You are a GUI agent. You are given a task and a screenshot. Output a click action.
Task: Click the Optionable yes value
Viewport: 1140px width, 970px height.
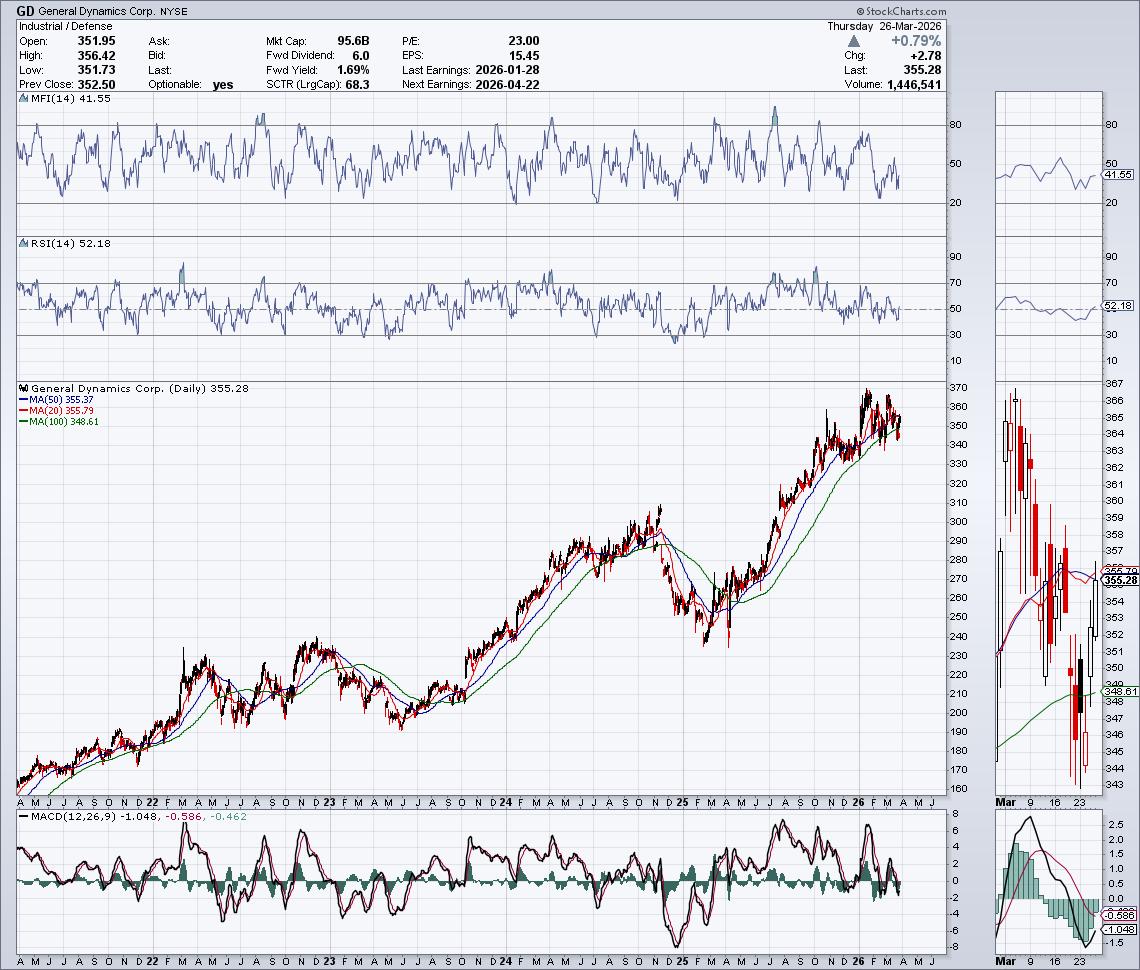[x=223, y=85]
